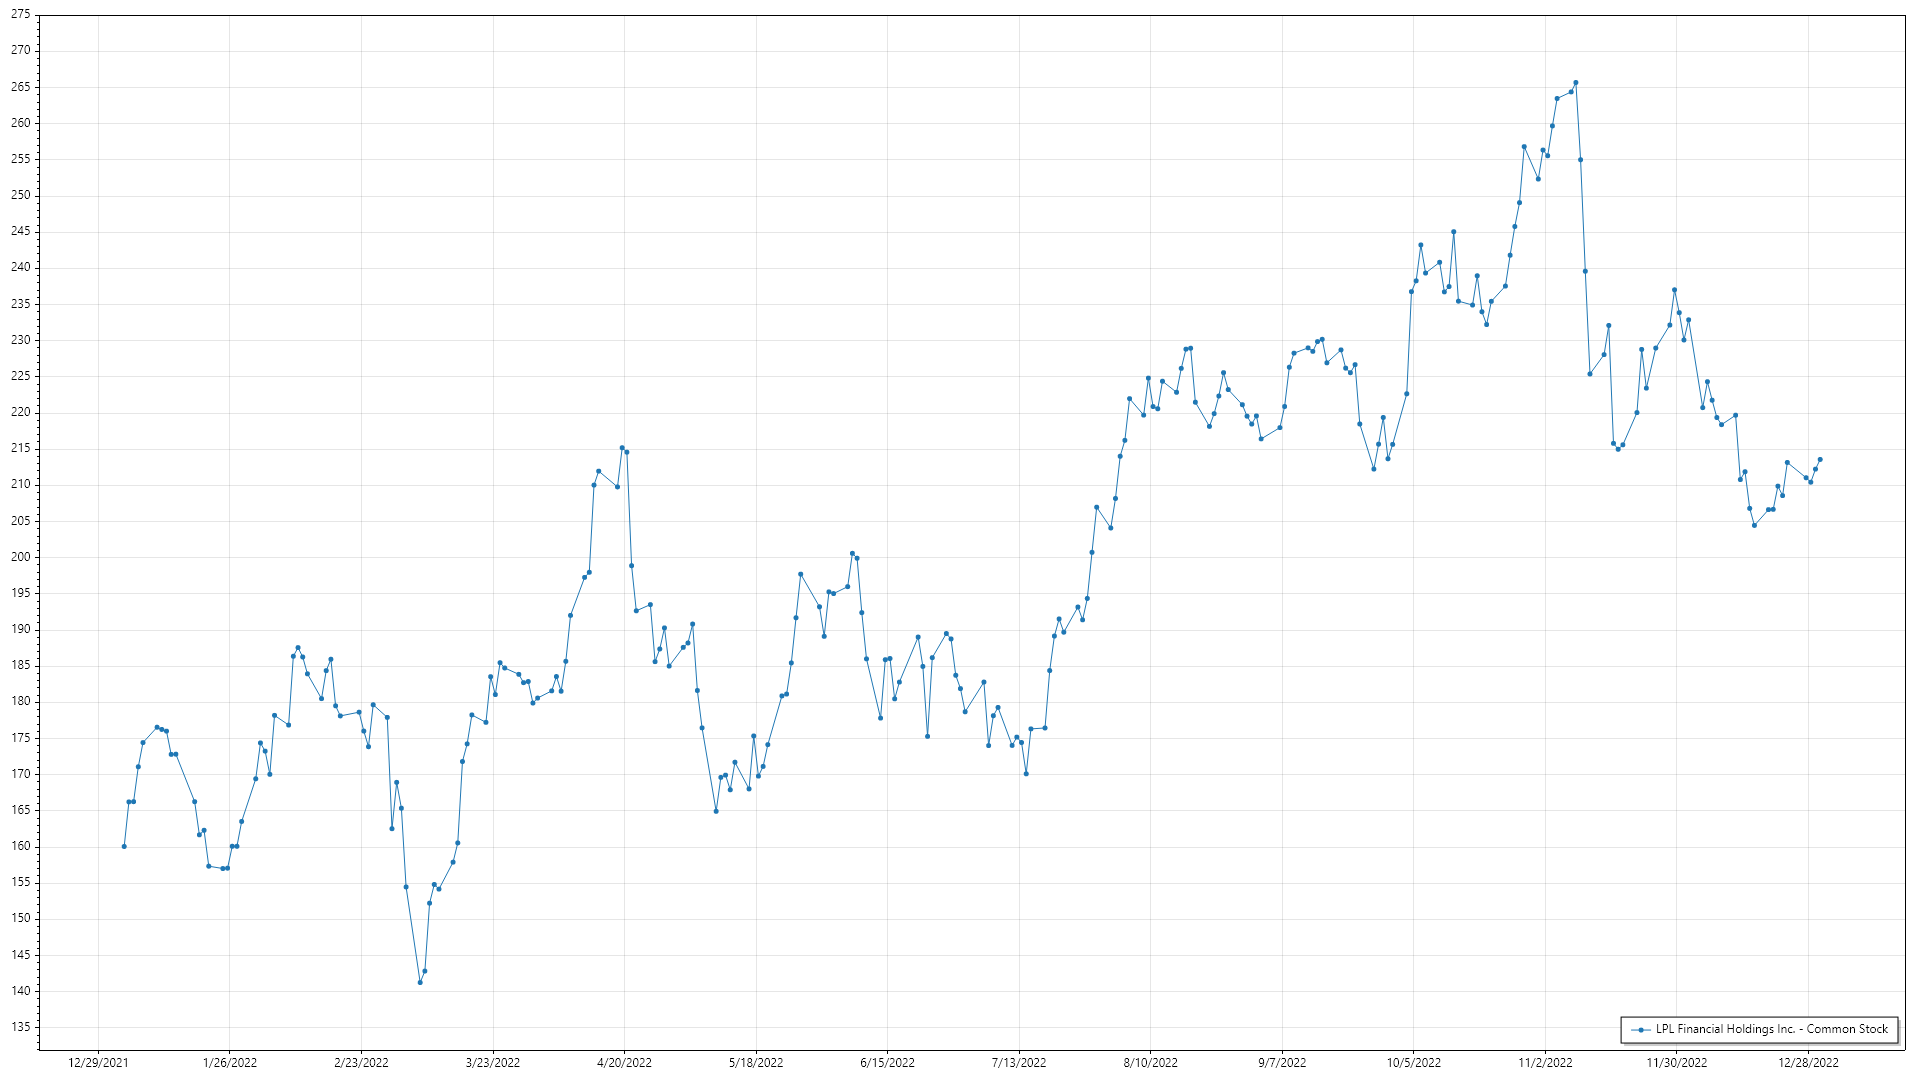Click the 12/29/2021 x-axis date label
Viewport: 1920px width, 1080px height.
98,1063
